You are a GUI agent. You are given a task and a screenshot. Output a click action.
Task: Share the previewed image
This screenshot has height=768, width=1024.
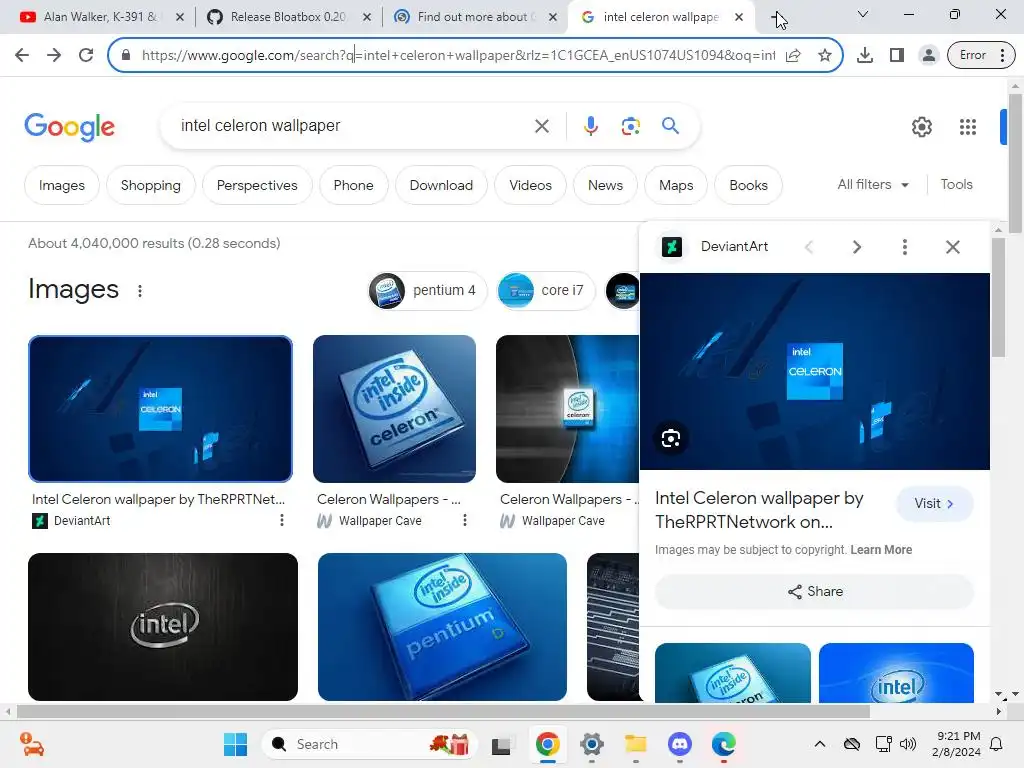coord(814,592)
